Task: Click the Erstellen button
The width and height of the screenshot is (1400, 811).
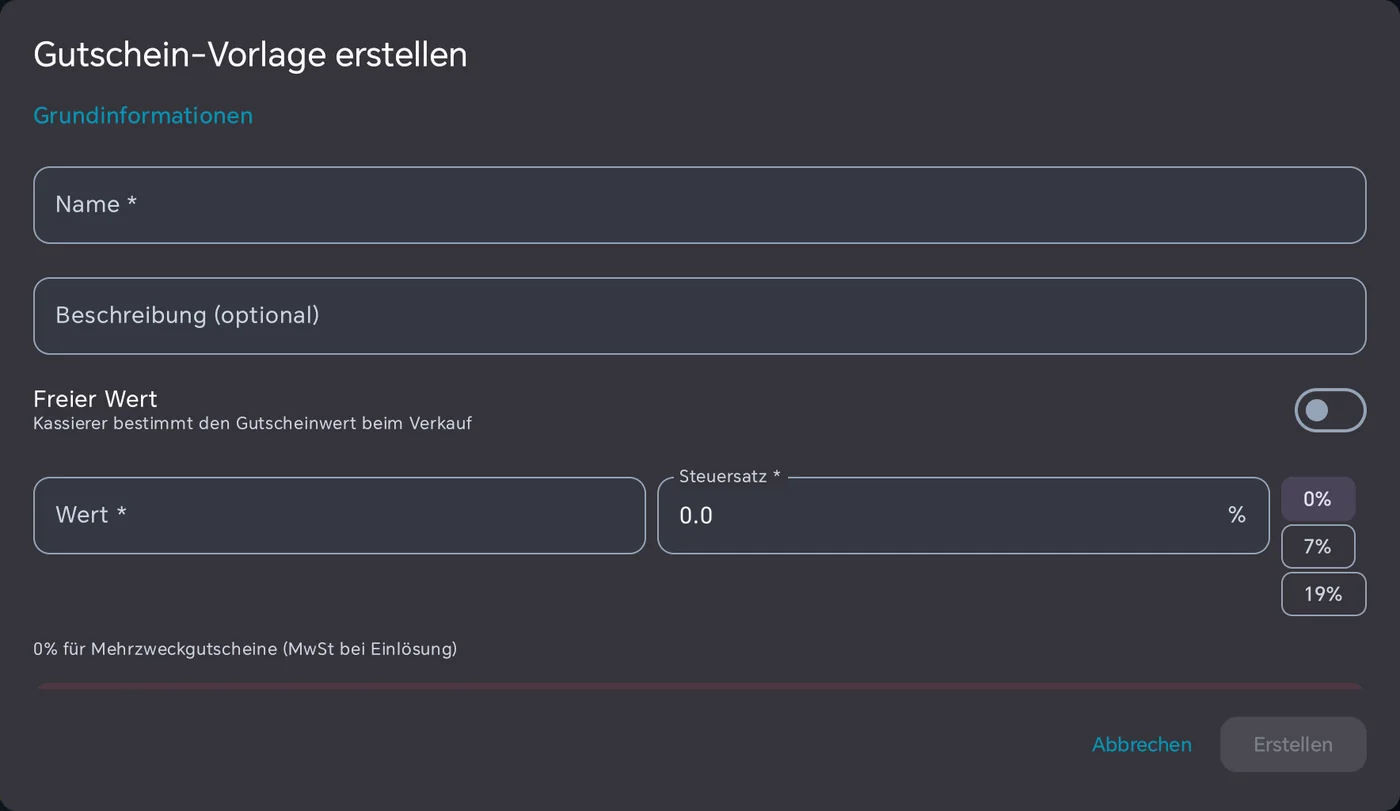Action: [1293, 744]
